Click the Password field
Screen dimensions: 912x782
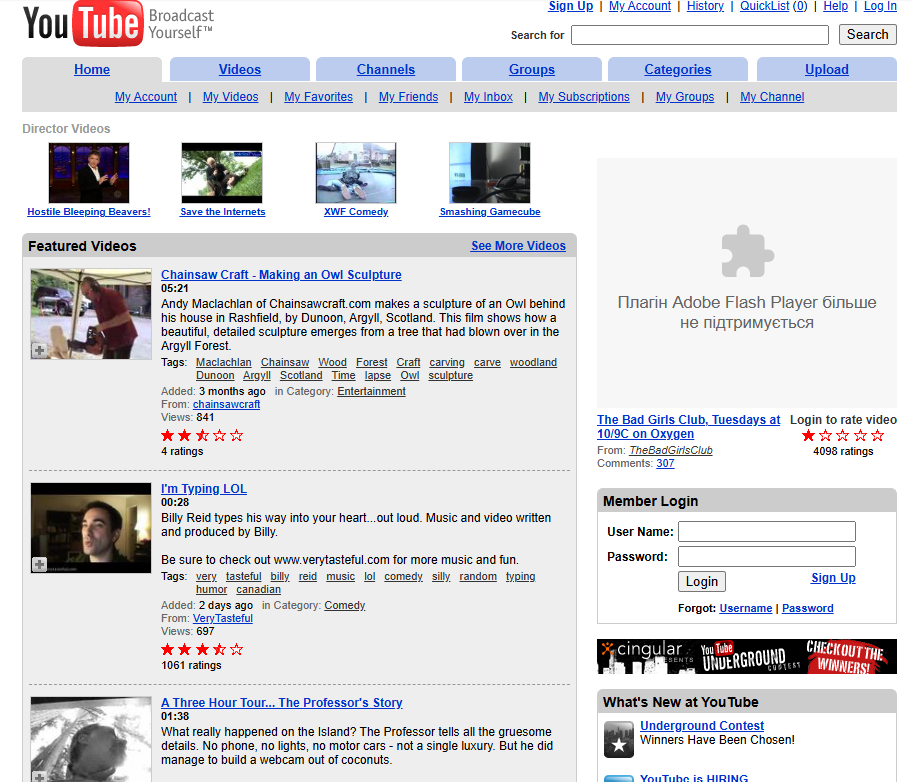click(x=767, y=556)
